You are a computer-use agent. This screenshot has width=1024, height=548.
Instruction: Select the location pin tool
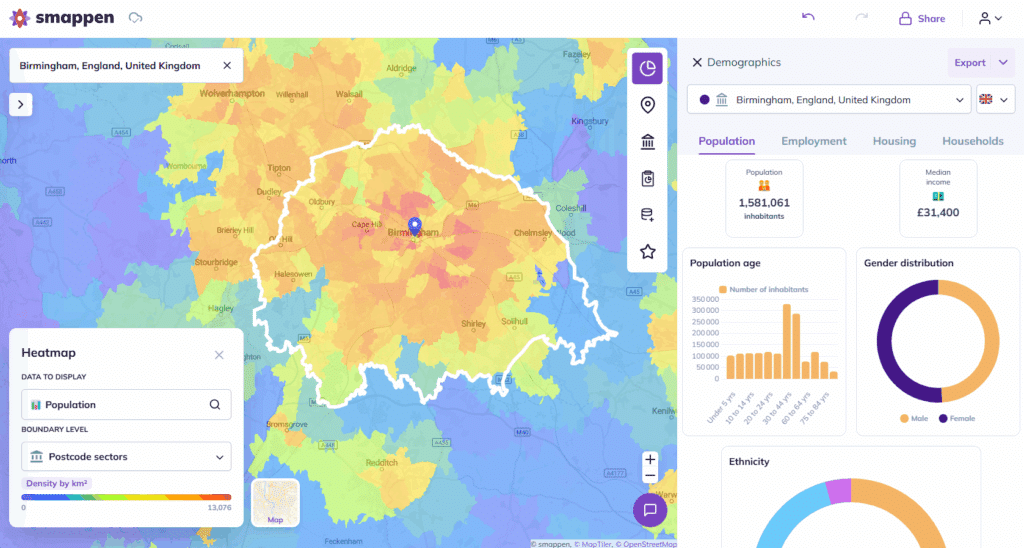(x=647, y=105)
